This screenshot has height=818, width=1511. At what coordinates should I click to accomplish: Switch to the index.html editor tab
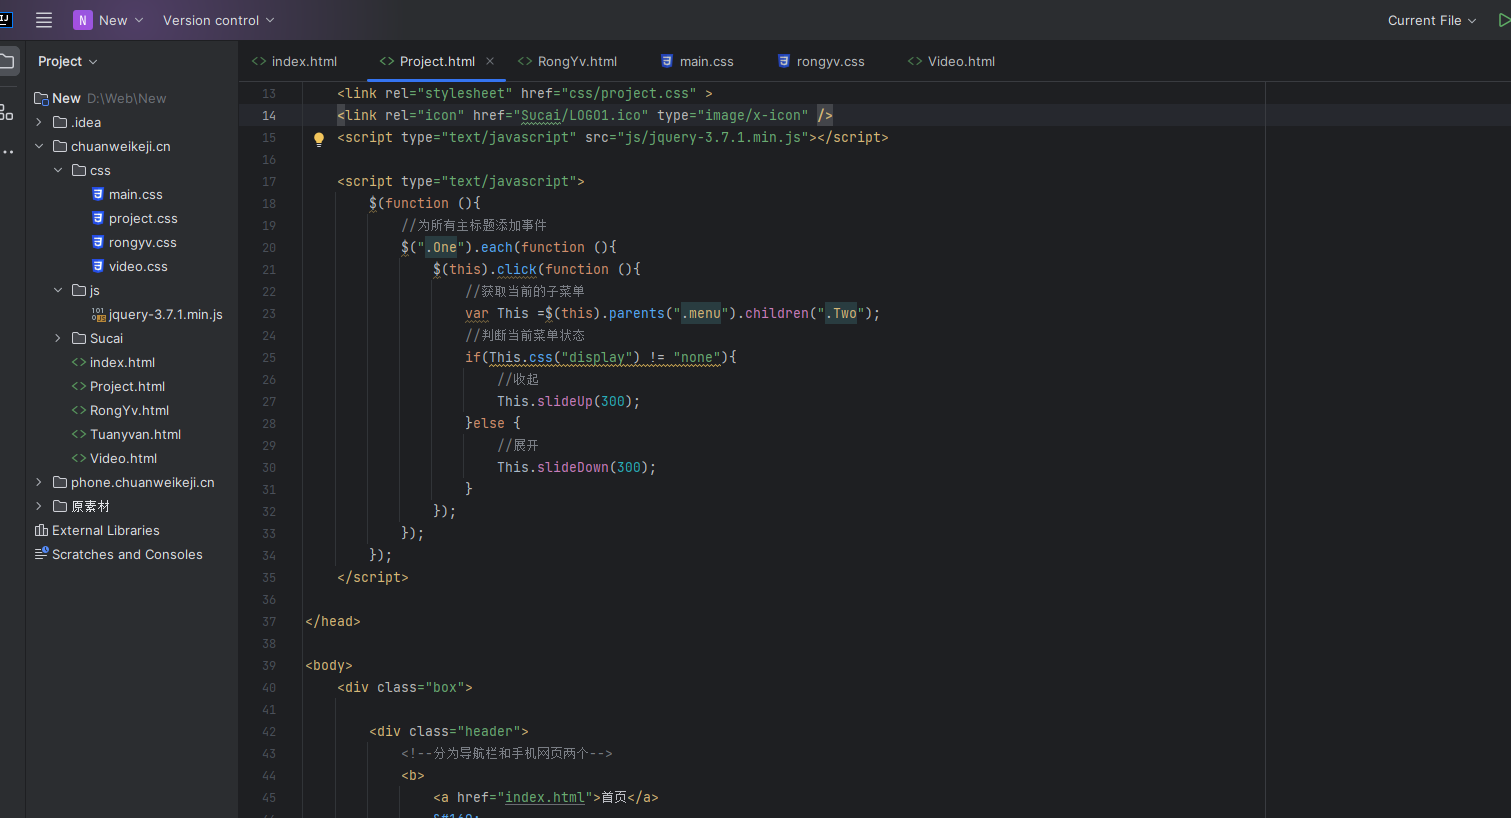295,61
